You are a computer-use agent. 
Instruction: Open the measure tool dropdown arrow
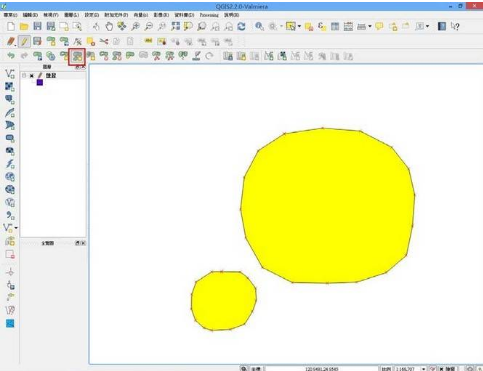[x=370, y=26]
